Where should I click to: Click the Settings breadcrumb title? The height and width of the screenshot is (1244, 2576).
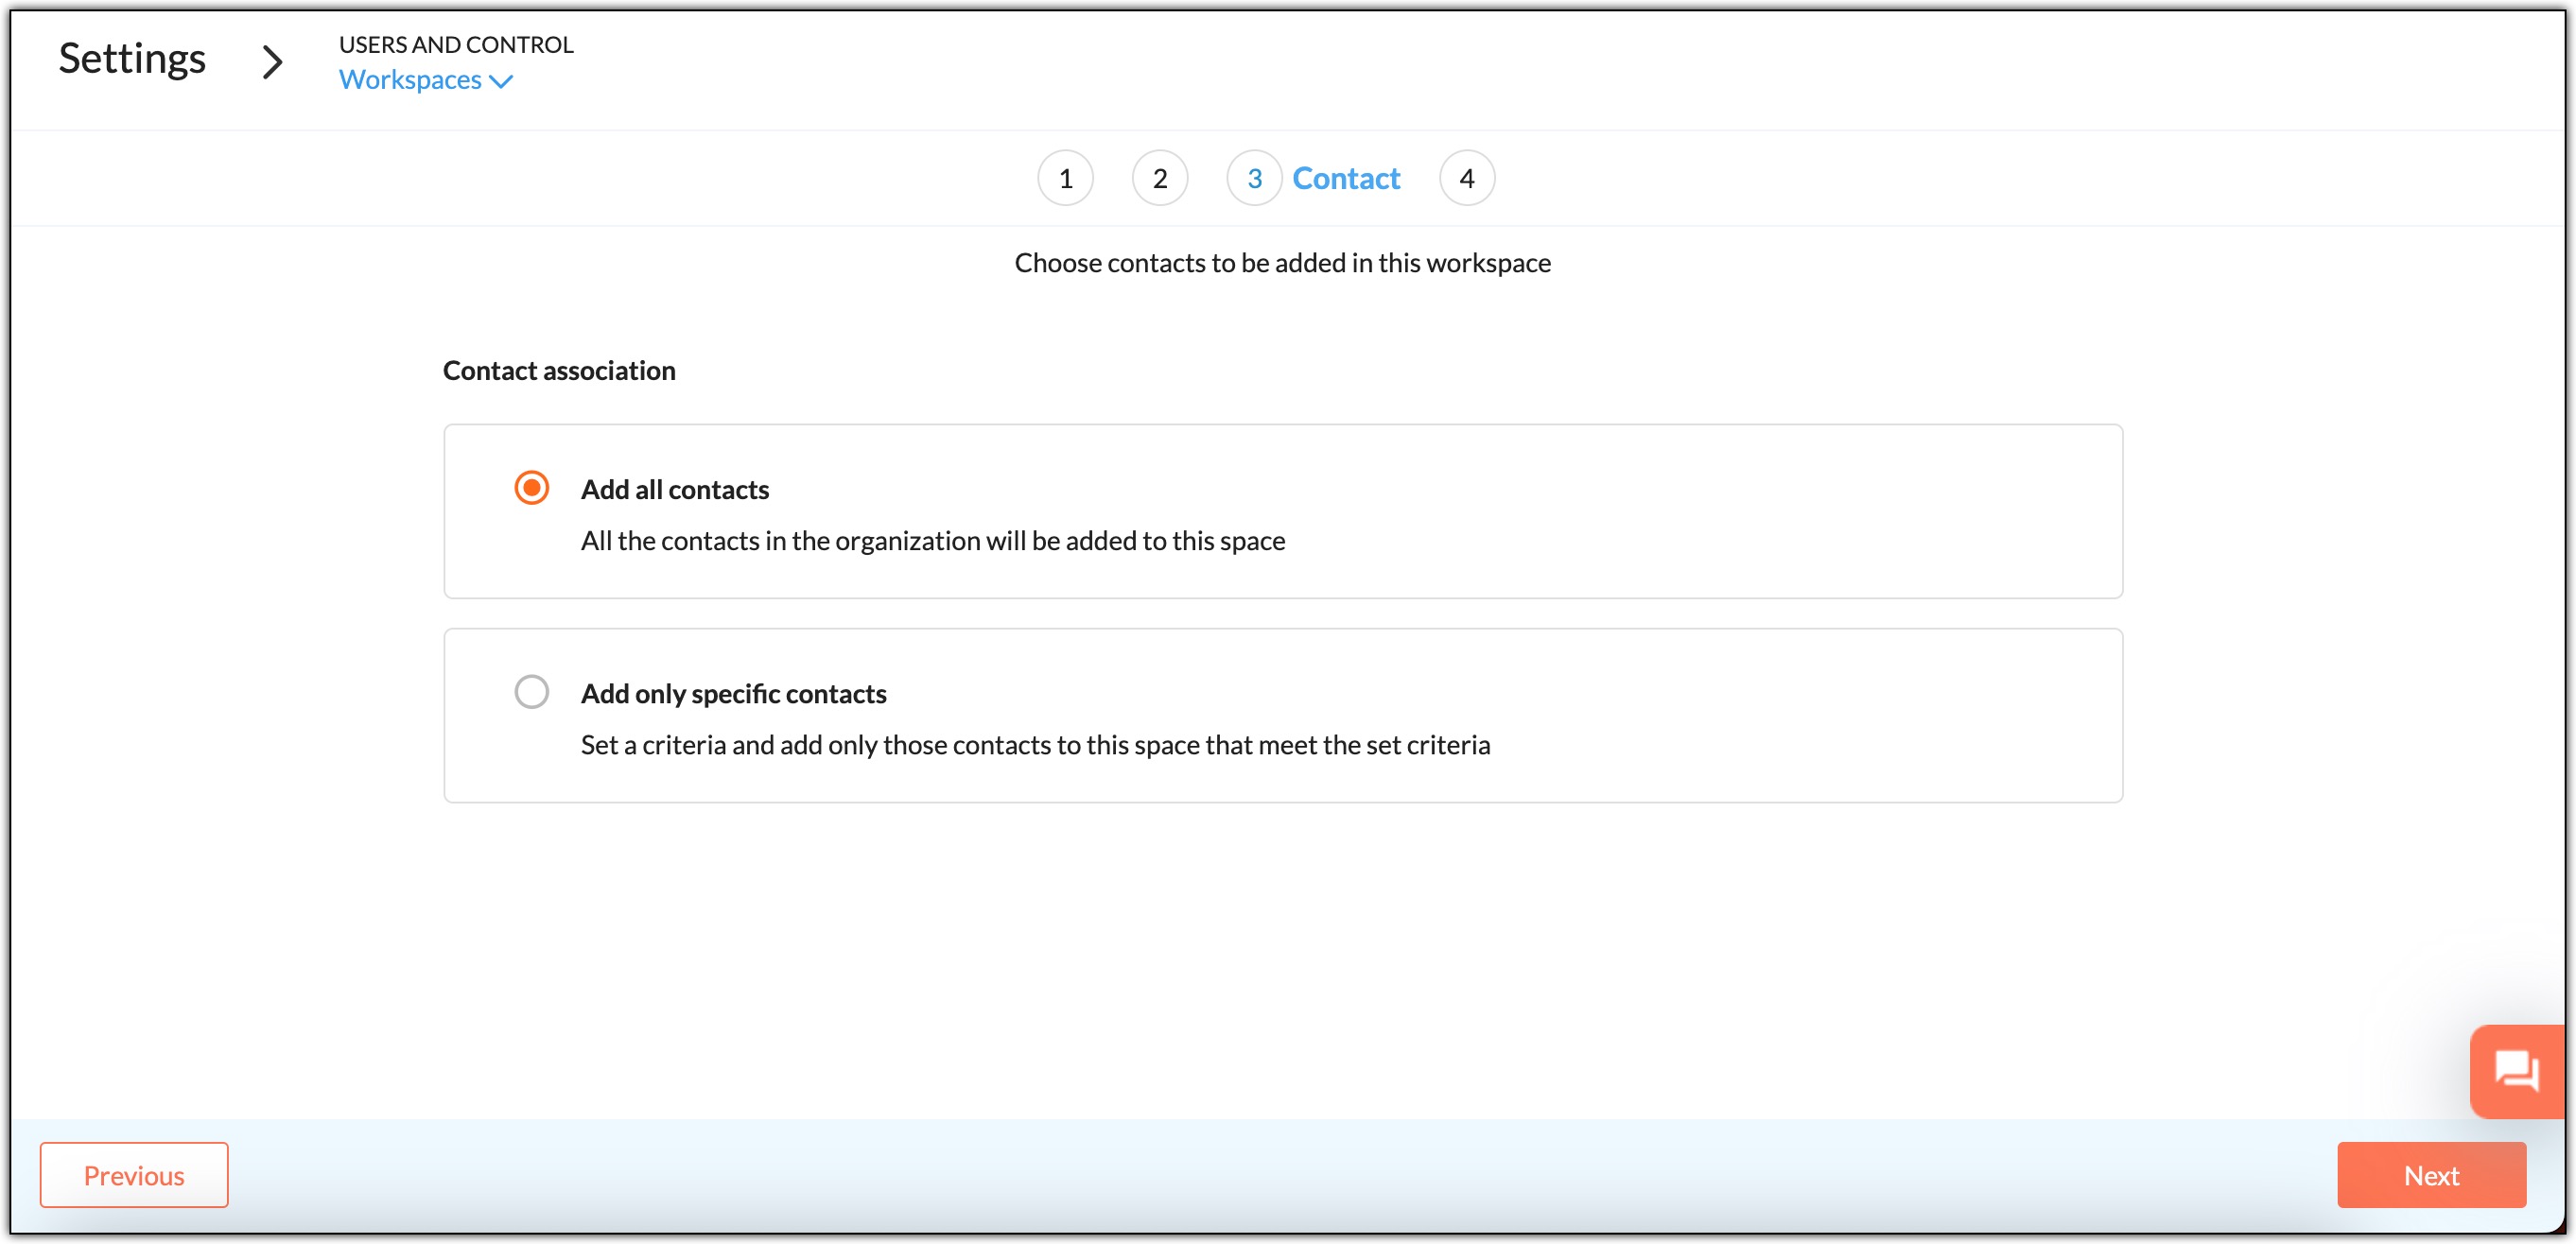pos(132,58)
